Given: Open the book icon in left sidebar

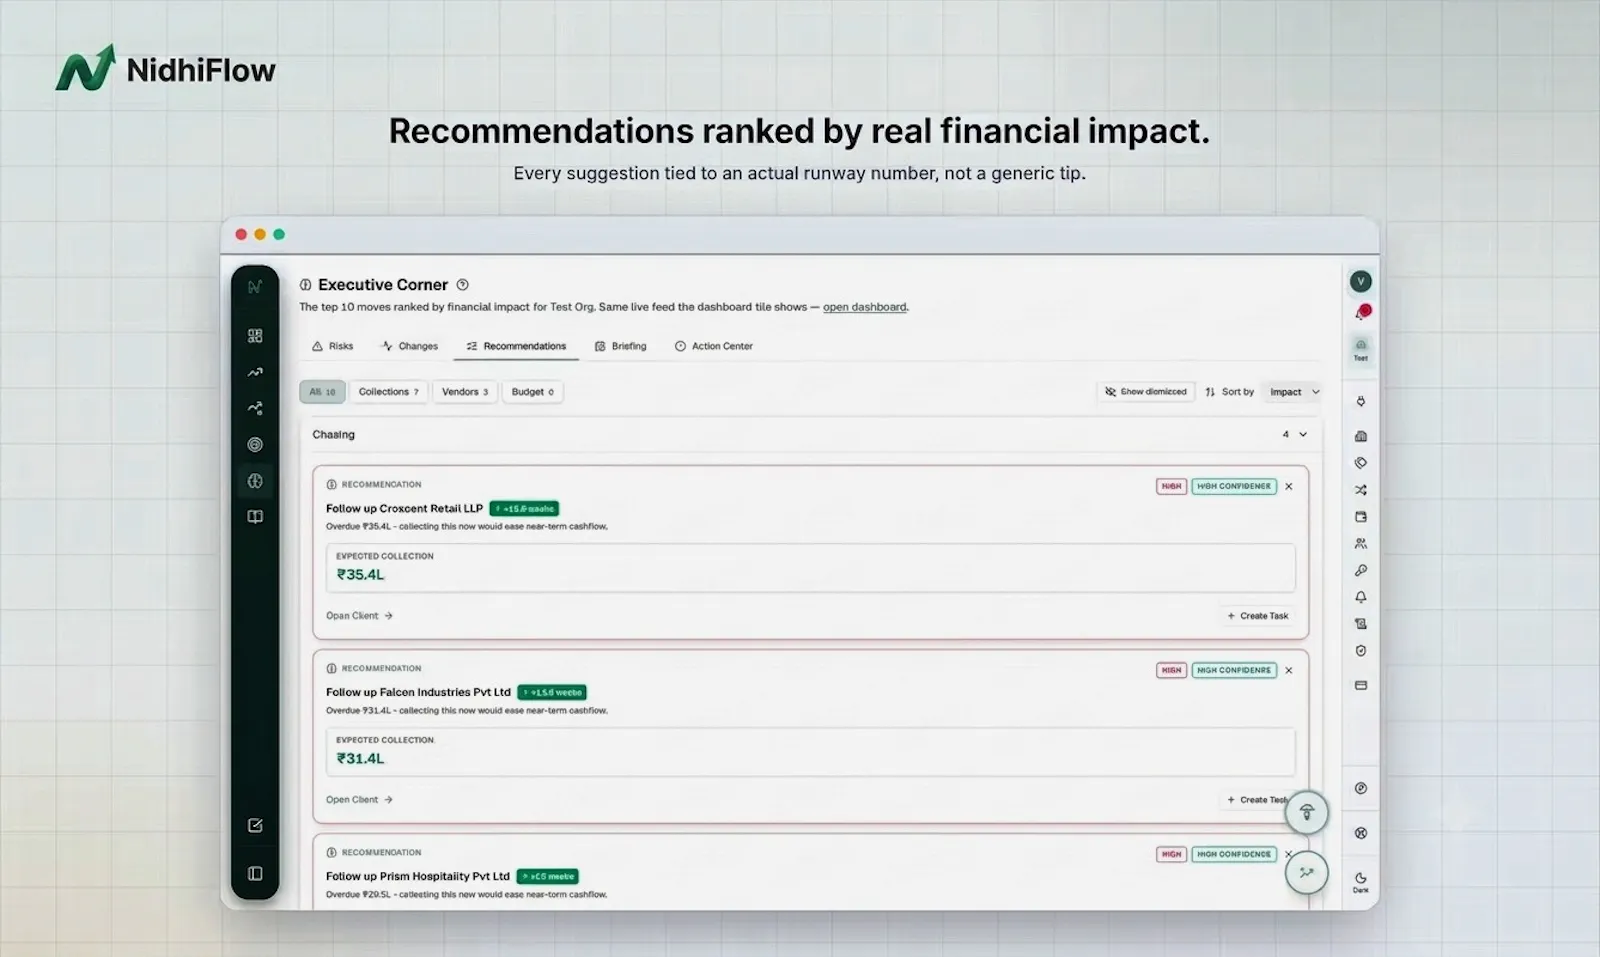Looking at the screenshot, I should pyautogui.click(x=255, y=517).
